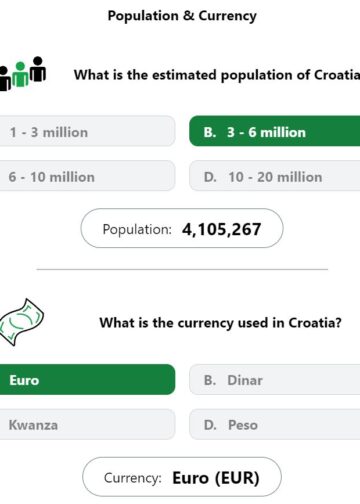Pick the Kwanza currency option
360x504 pixels.
87,424
